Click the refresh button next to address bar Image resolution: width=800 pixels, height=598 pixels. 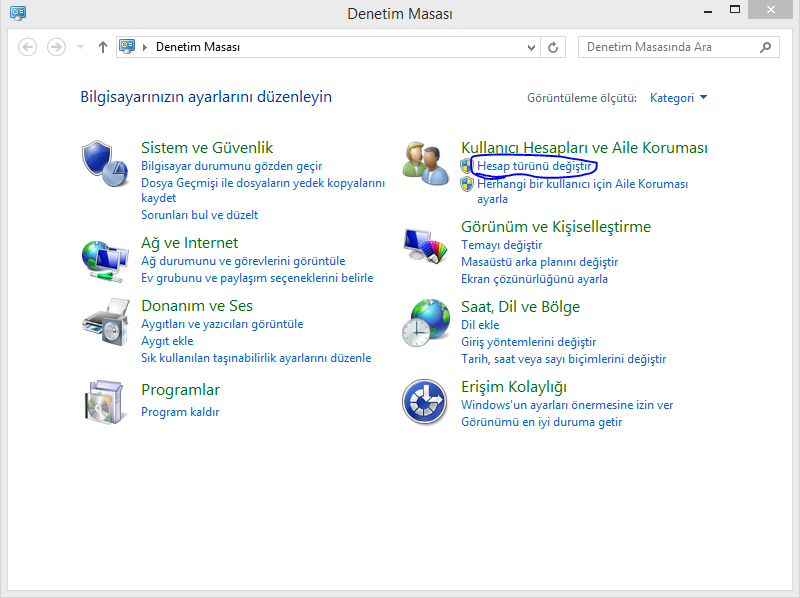coord(553,47)
